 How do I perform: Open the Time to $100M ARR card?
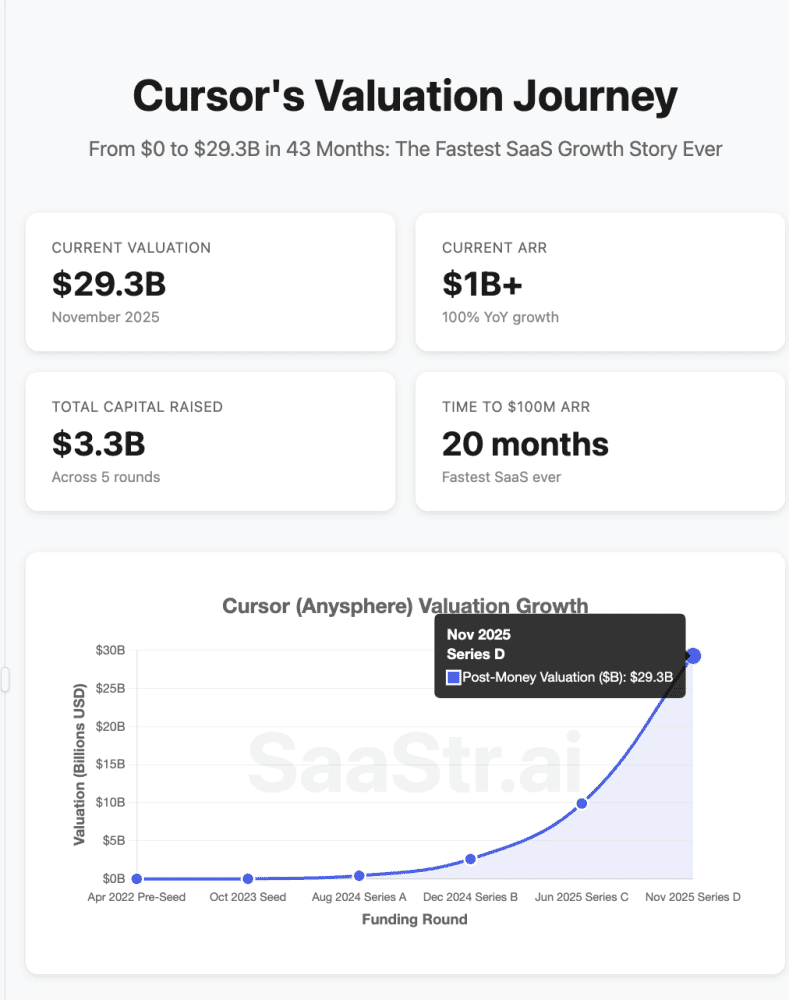tap(600, 441)
